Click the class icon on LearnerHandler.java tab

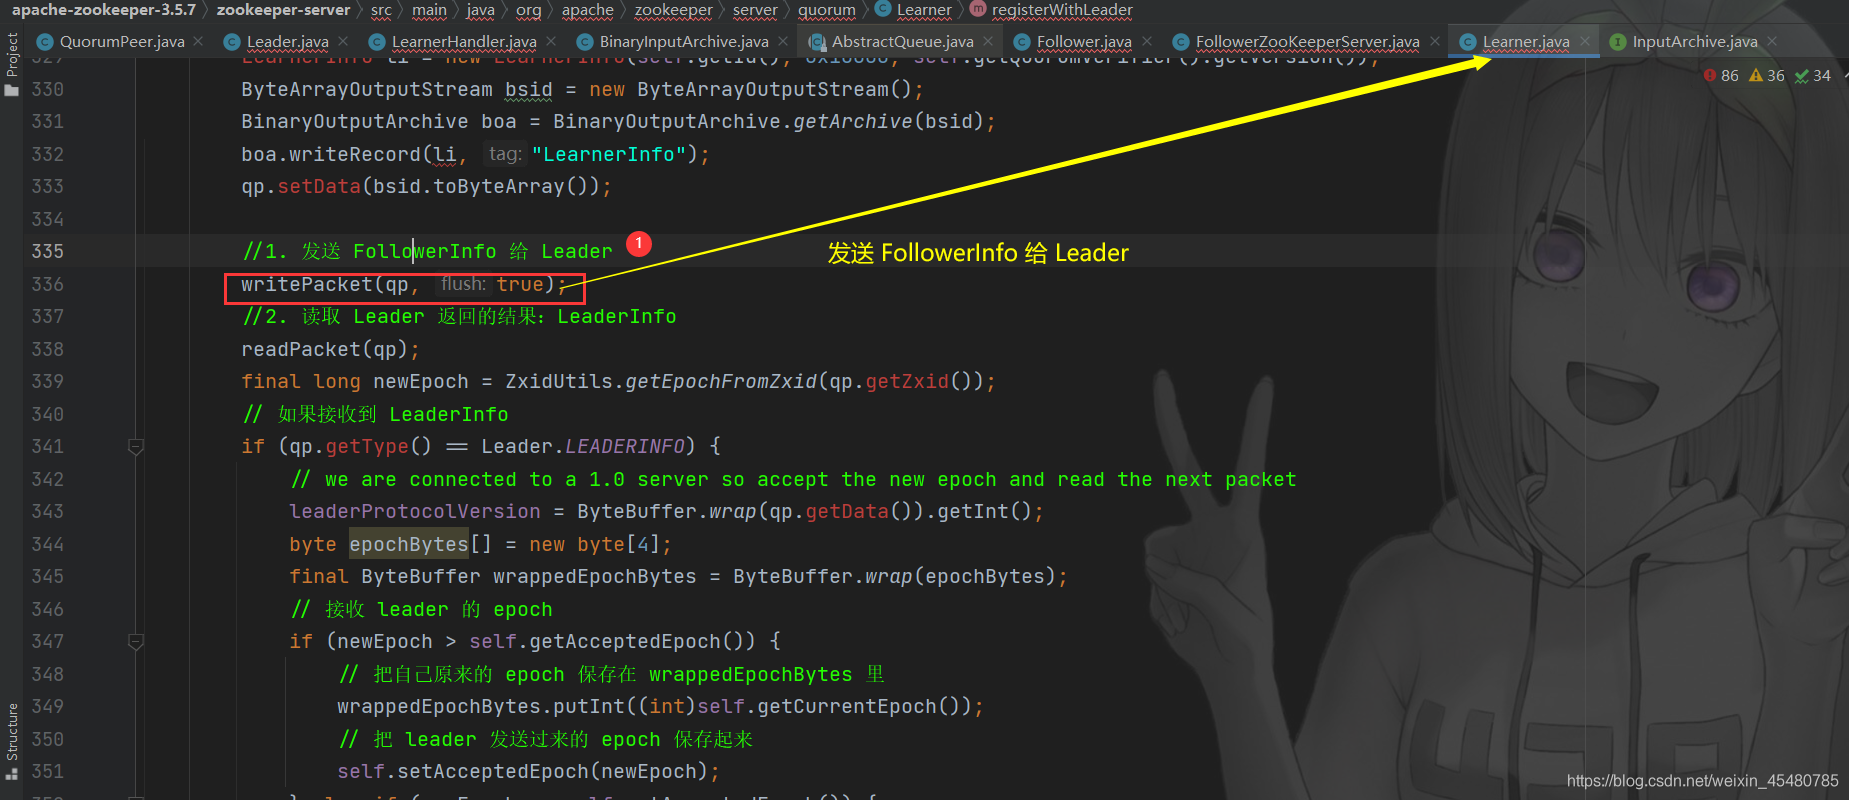(376, 42)
